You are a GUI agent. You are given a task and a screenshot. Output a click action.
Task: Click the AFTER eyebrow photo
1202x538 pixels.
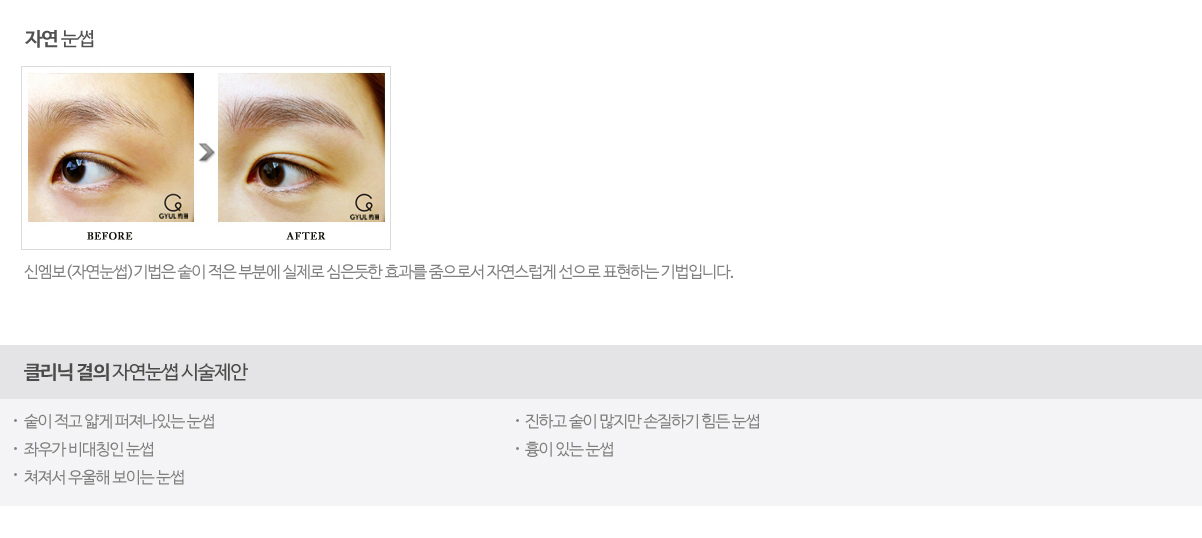301,147
